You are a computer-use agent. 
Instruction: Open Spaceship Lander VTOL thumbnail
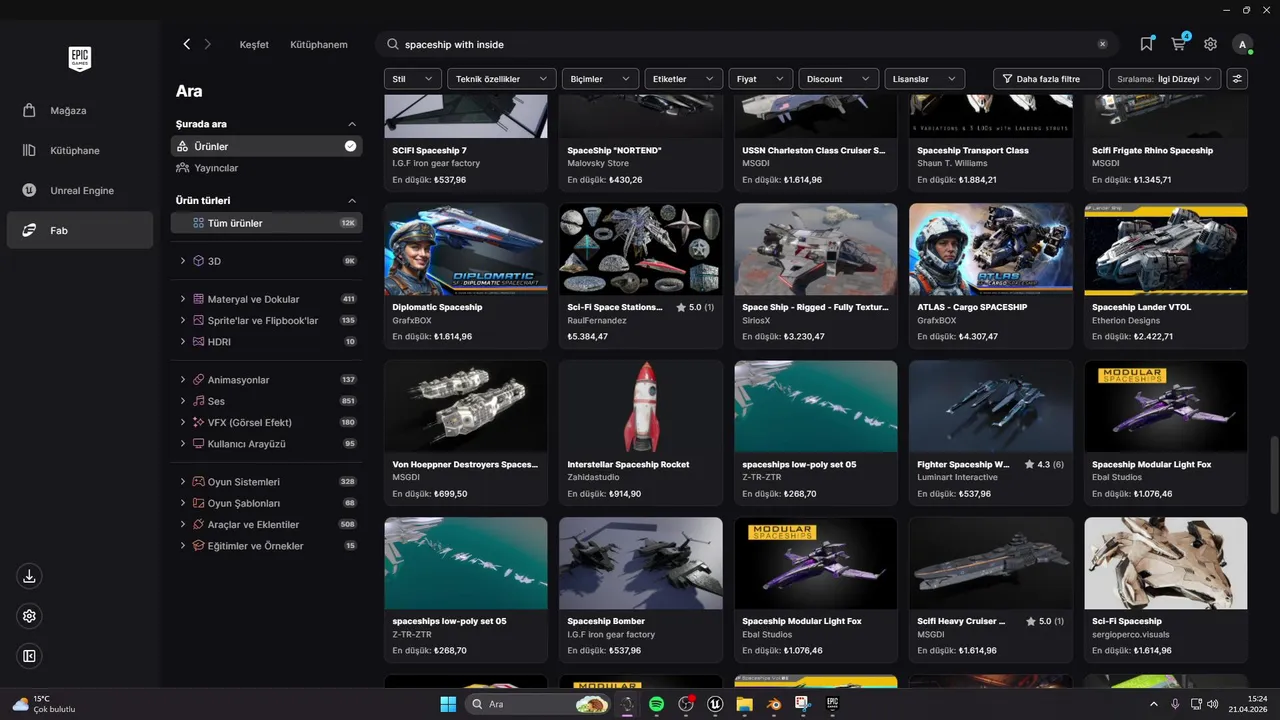(x=1166, y=249)
